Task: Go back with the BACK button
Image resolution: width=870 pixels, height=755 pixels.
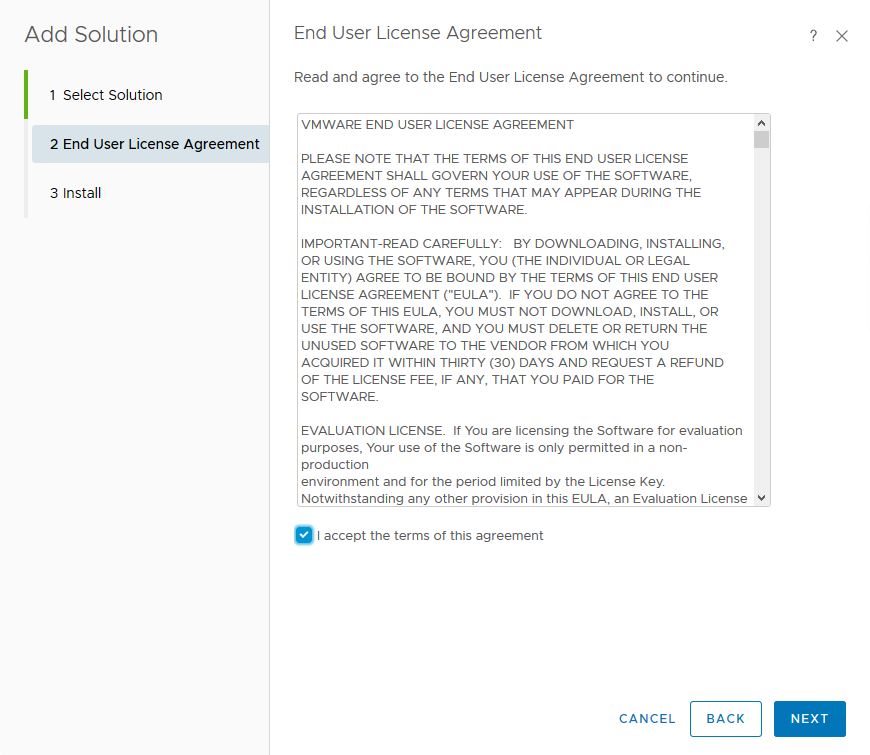Action: [x=725, y=719]
